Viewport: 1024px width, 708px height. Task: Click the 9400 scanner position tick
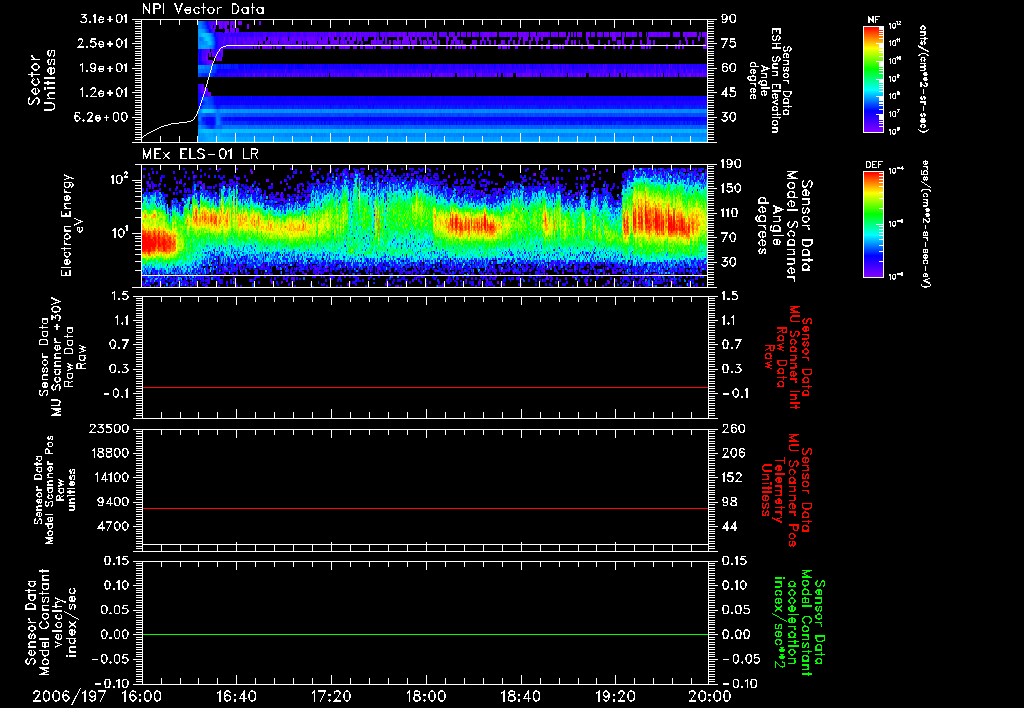(x=113, y=502)
